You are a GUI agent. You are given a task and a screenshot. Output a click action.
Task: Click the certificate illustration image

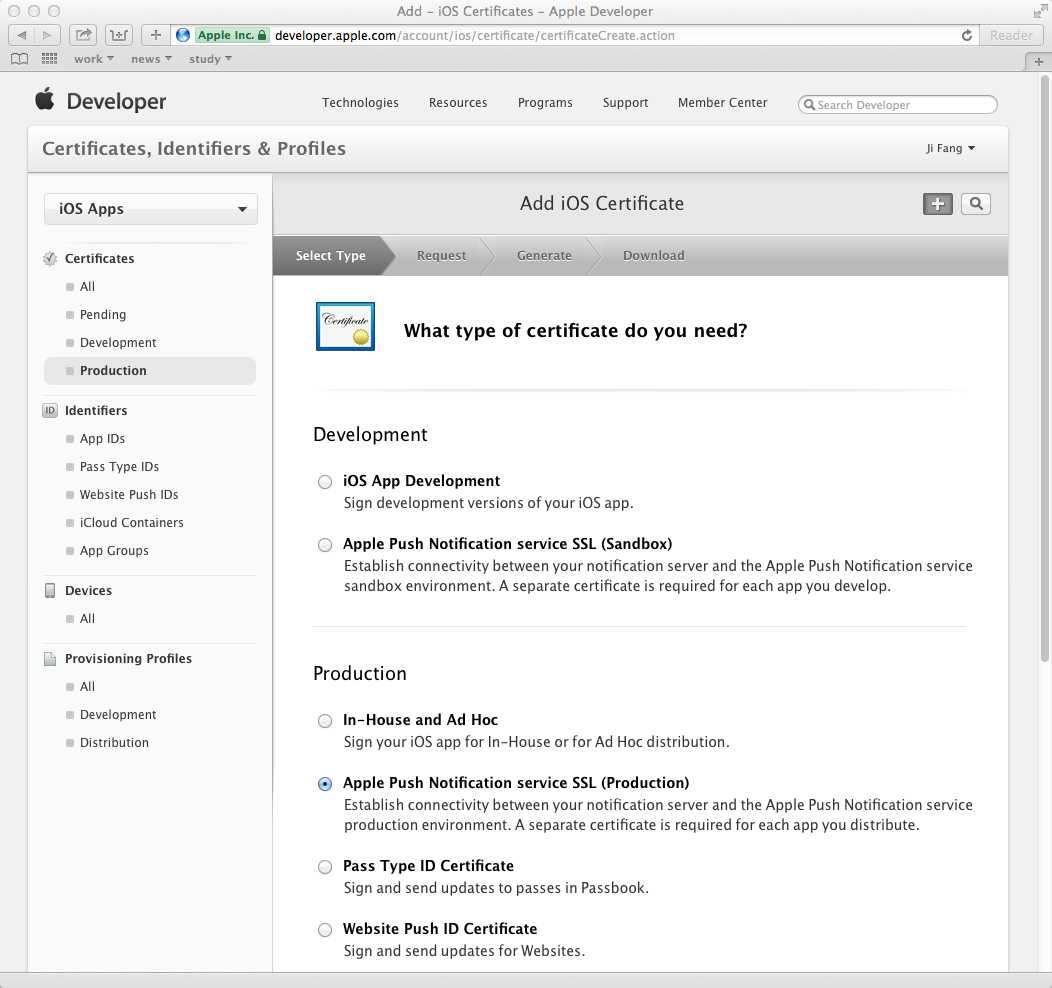coord(346,327)
